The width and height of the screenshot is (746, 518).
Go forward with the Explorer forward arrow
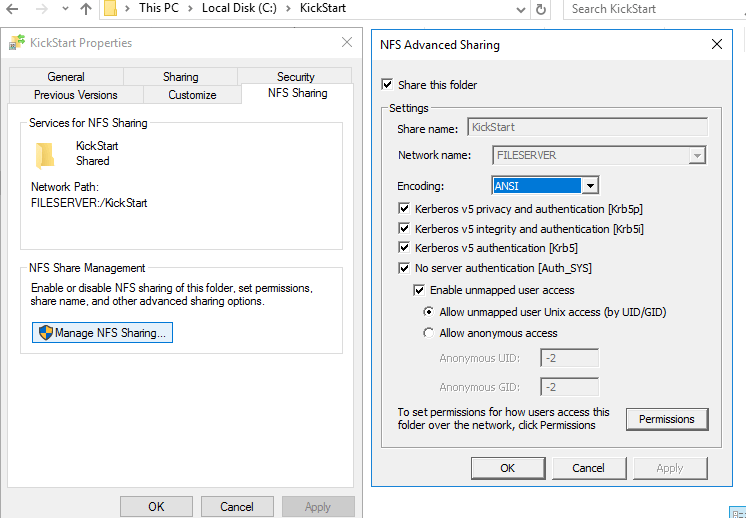pyautogui.click(x=42, y=9)
